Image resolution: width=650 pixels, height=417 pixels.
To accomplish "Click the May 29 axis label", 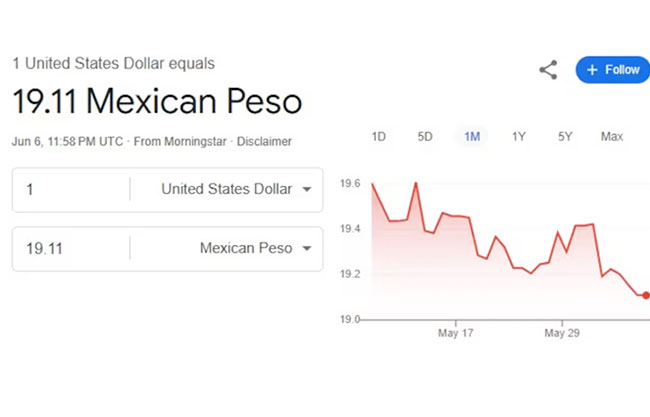I will [x=562, y=333].
